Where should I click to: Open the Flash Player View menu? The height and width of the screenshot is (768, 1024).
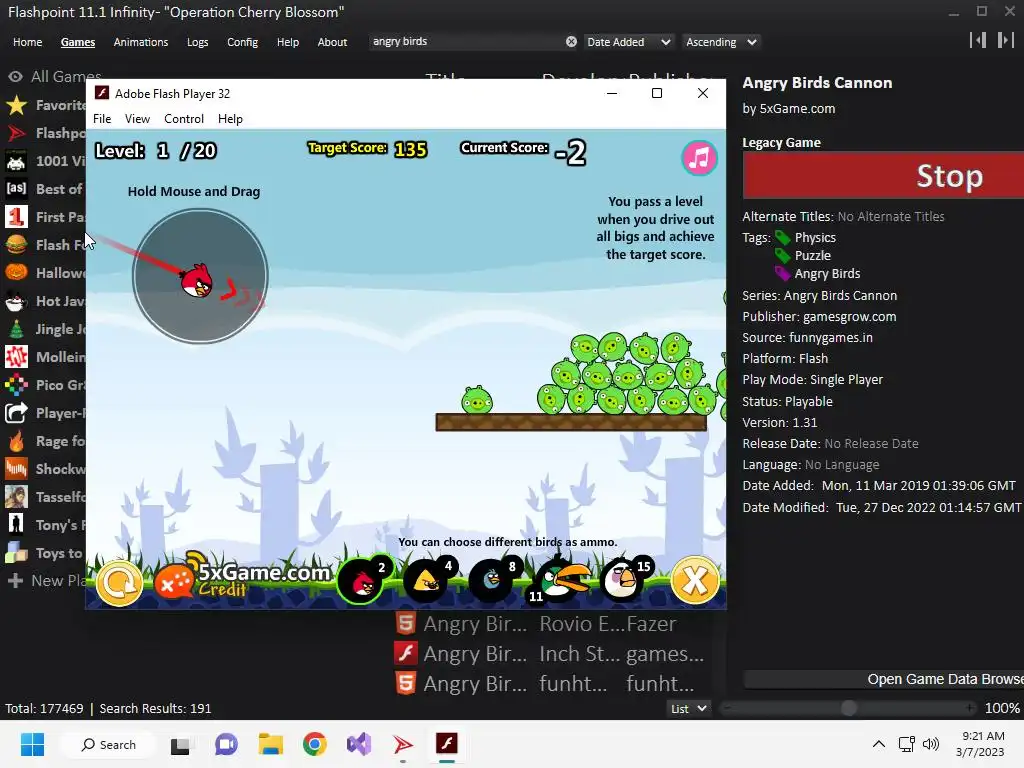click(137, 119)
